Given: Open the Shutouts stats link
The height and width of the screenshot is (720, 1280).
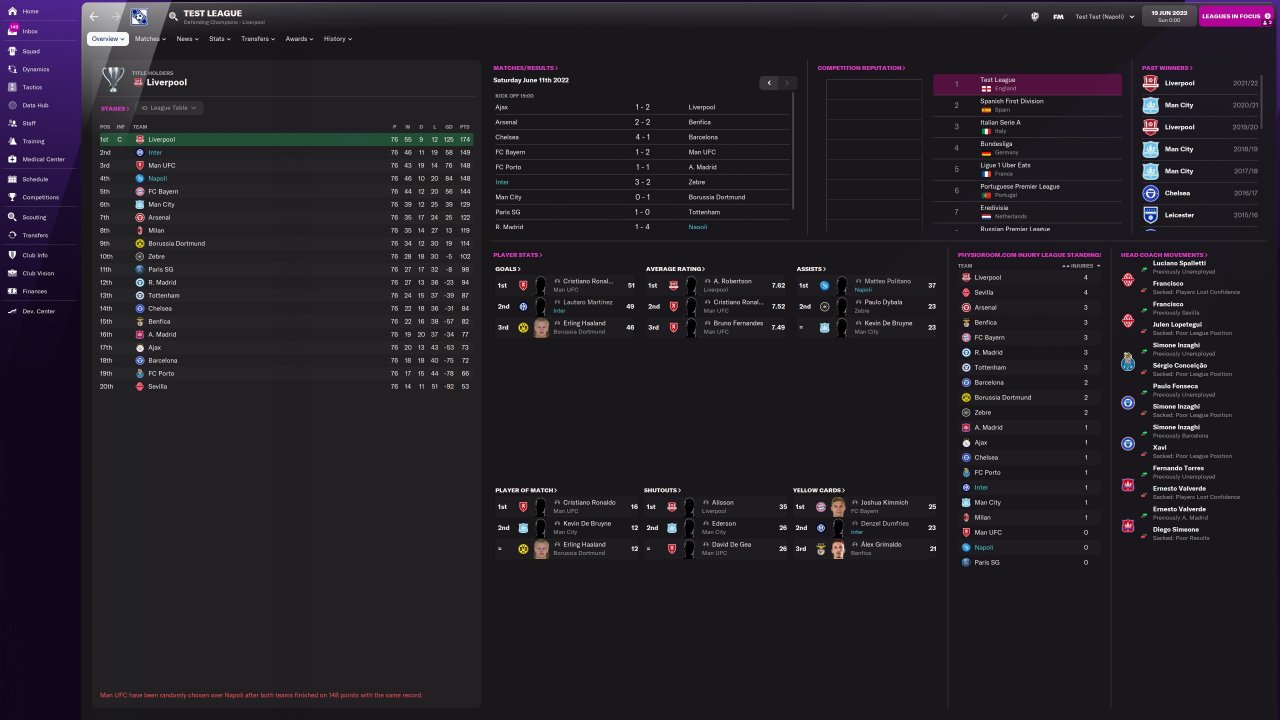Looking at the screenshot, I should point(662,490).
